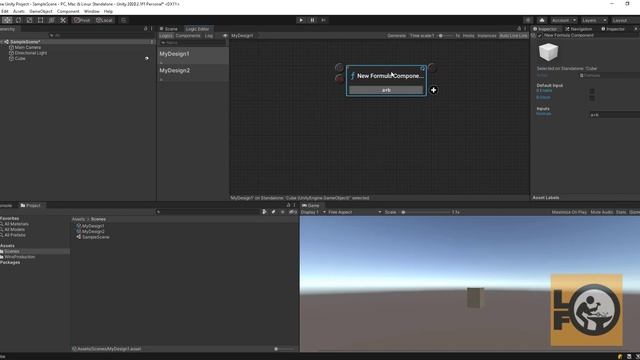
Task: Open the Scenes folder in Assets tree
Action: click(12, 251)
